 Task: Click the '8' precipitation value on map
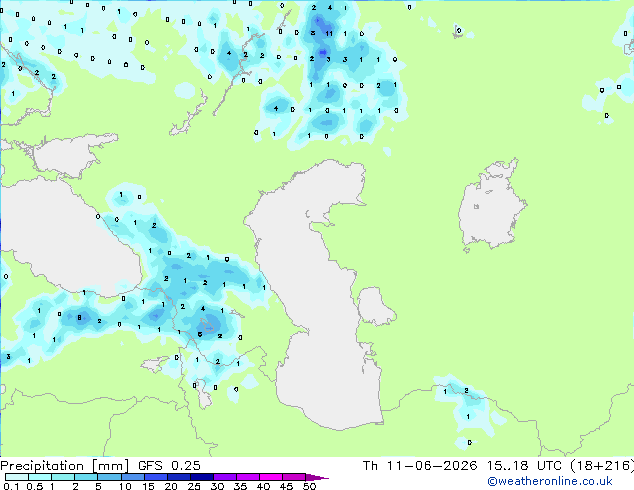[79, 318]
